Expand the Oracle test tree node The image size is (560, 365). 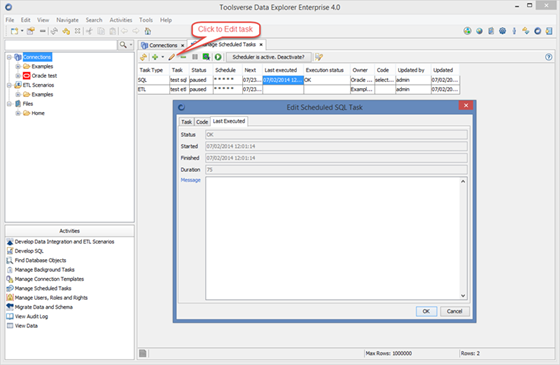pos(18,76)
